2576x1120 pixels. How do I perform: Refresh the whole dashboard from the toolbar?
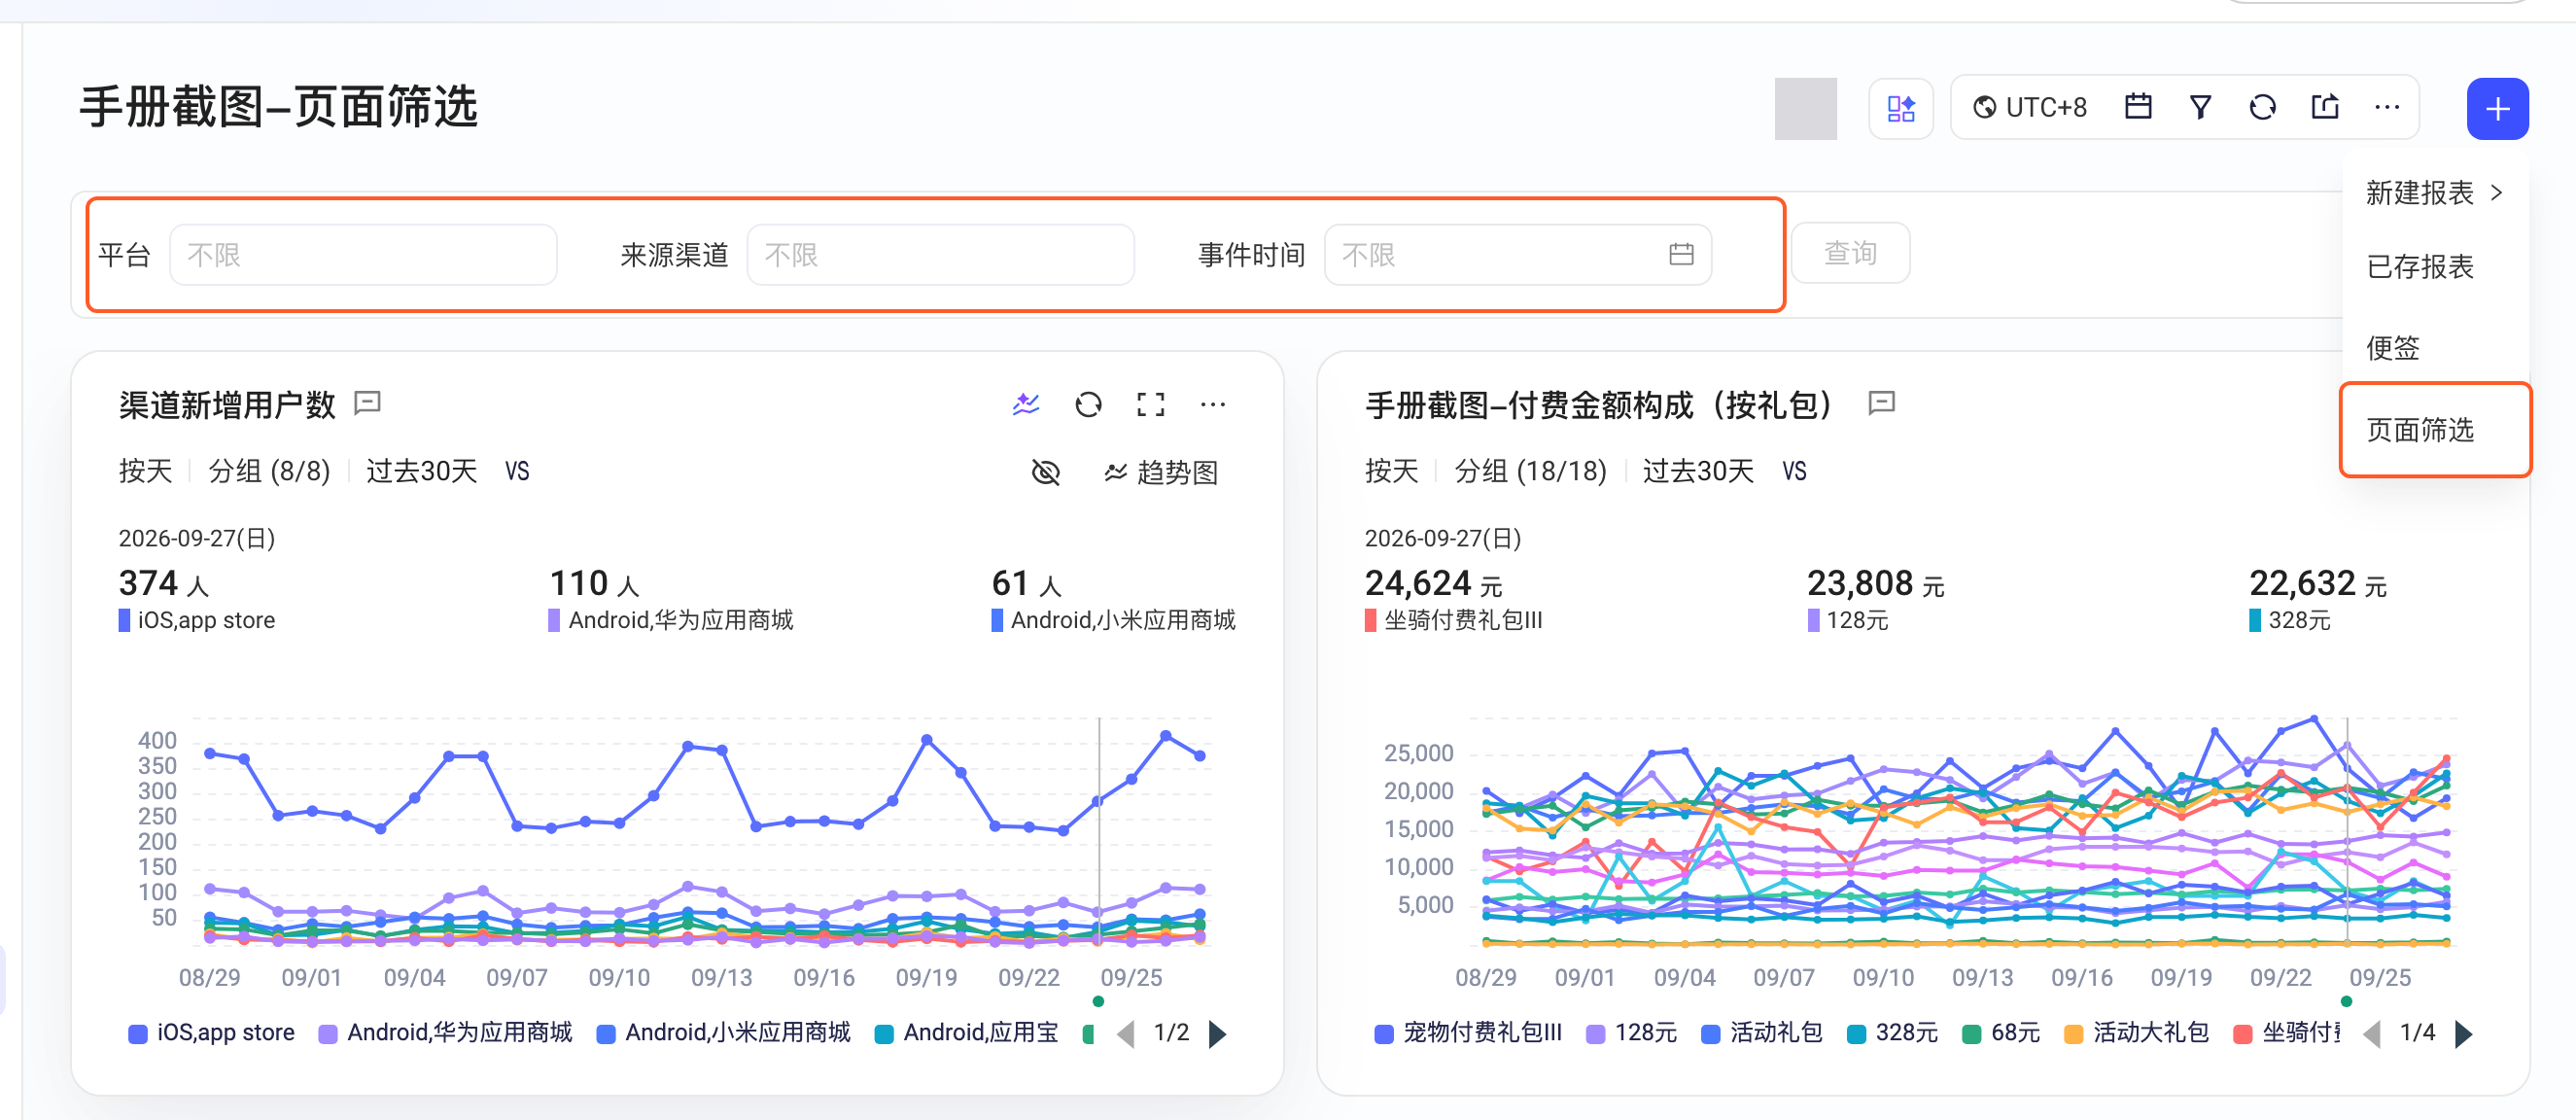(x=2262, y=107)
